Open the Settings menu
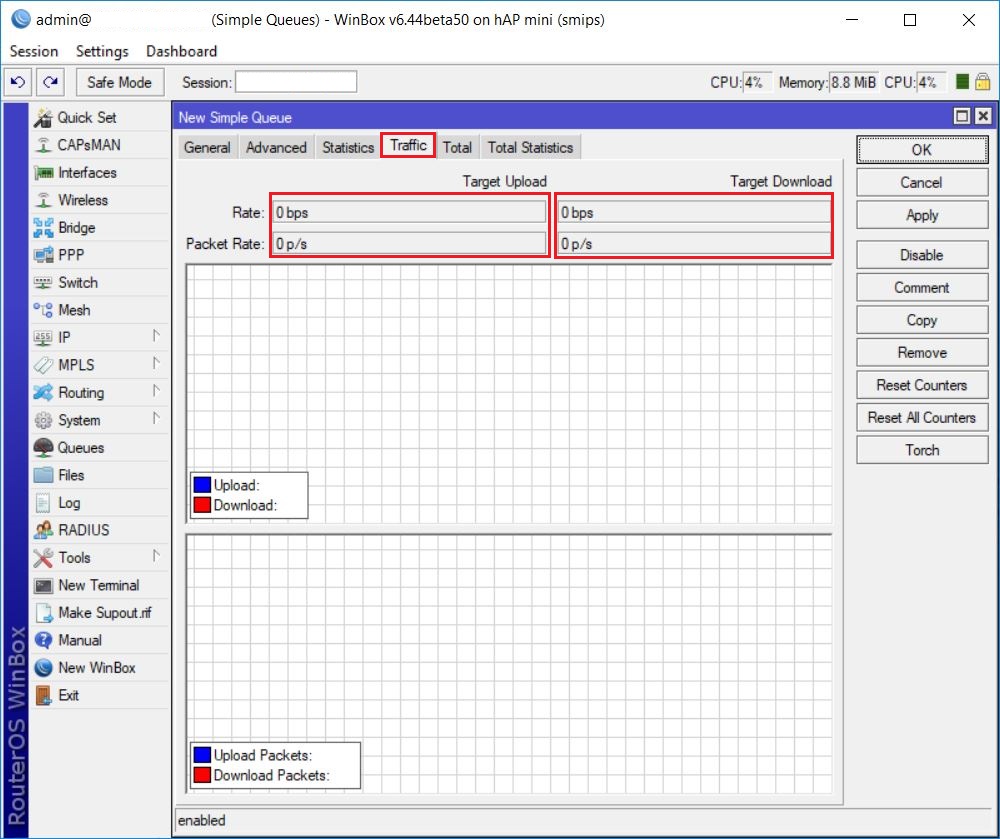Image resolution: width=1000 pixels, height=839 pixels. 102,51
